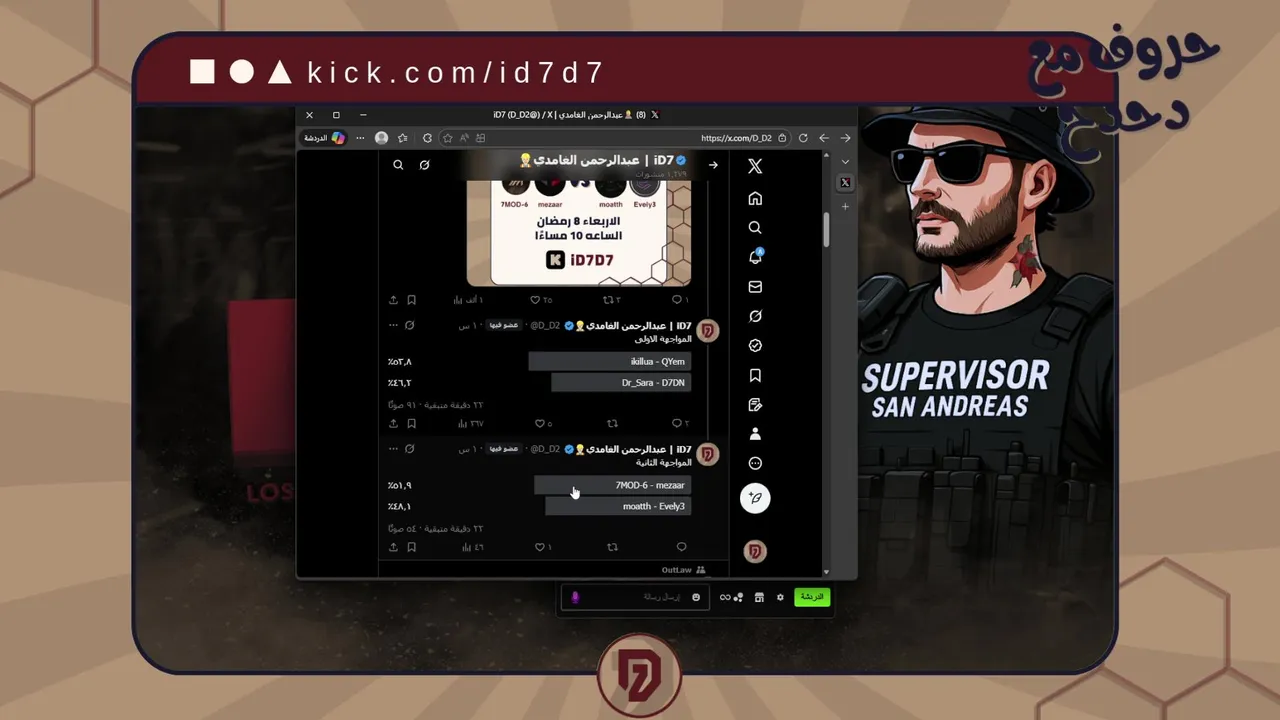Ask Grok about the first poll post
Screen dimensions: 1280x720
[x=409, y=326]
